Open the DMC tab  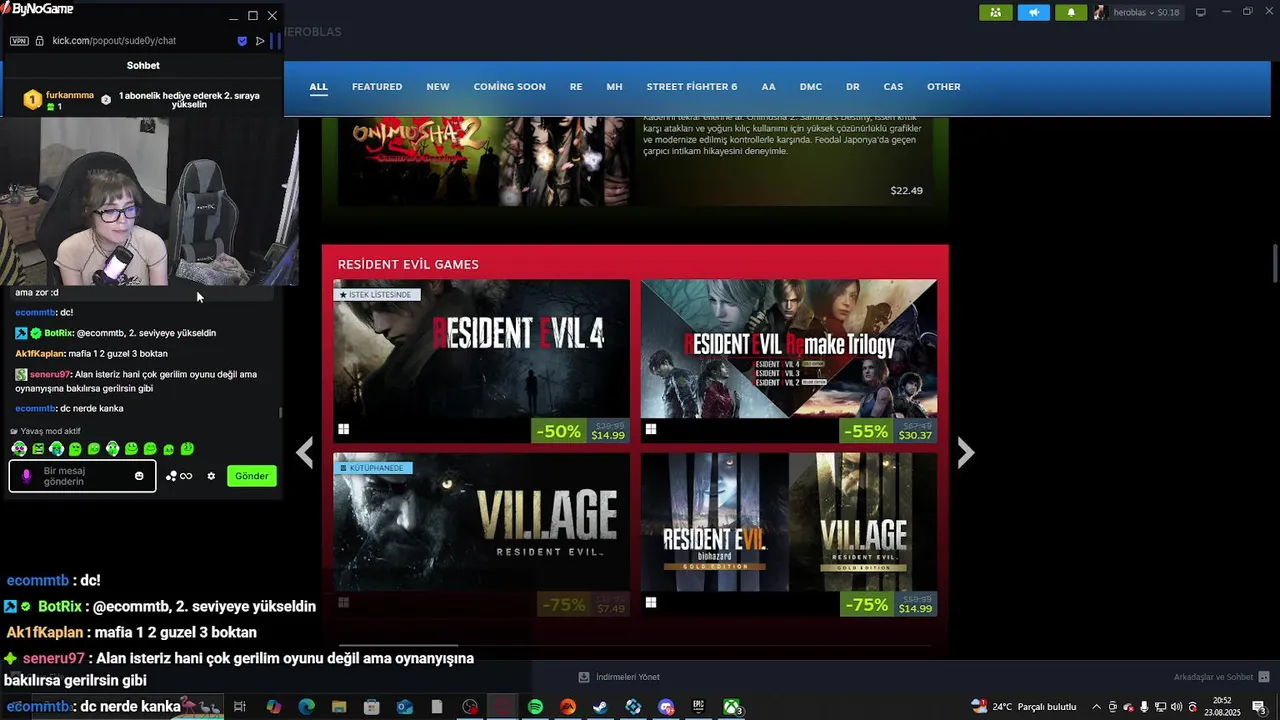tap(810, 87)
